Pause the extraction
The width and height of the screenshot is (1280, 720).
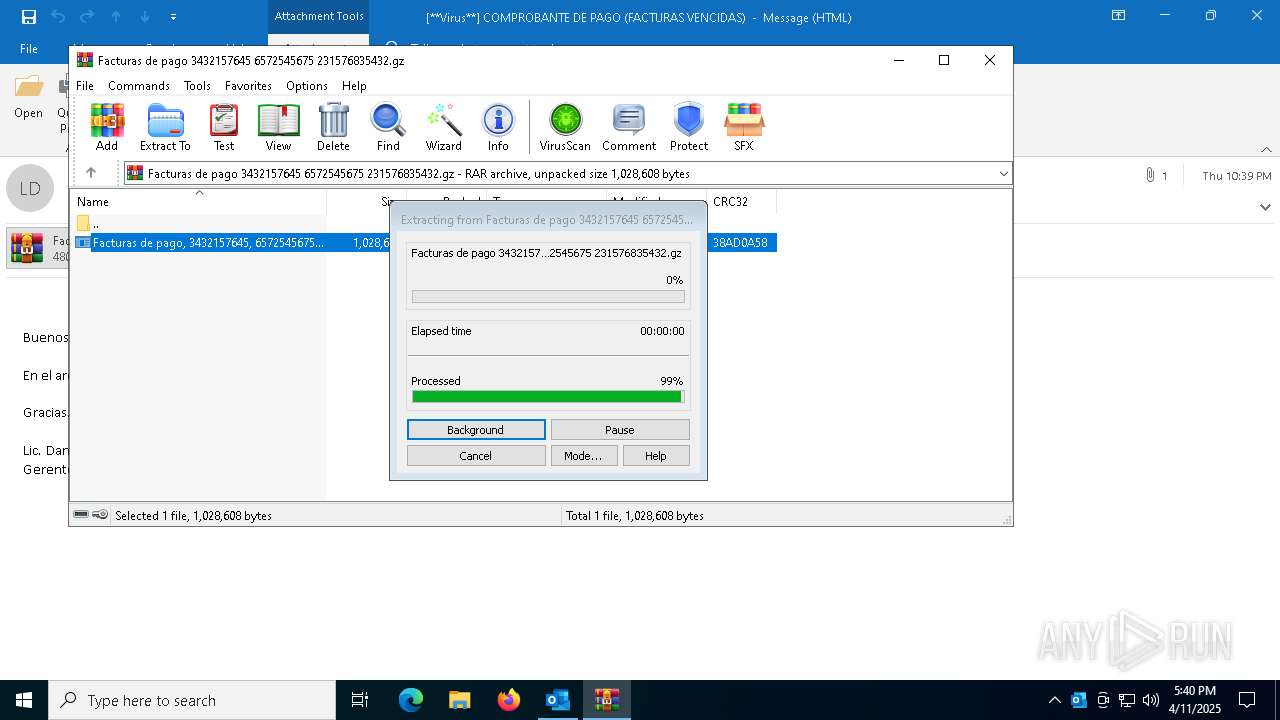click(x=620, y=429)
